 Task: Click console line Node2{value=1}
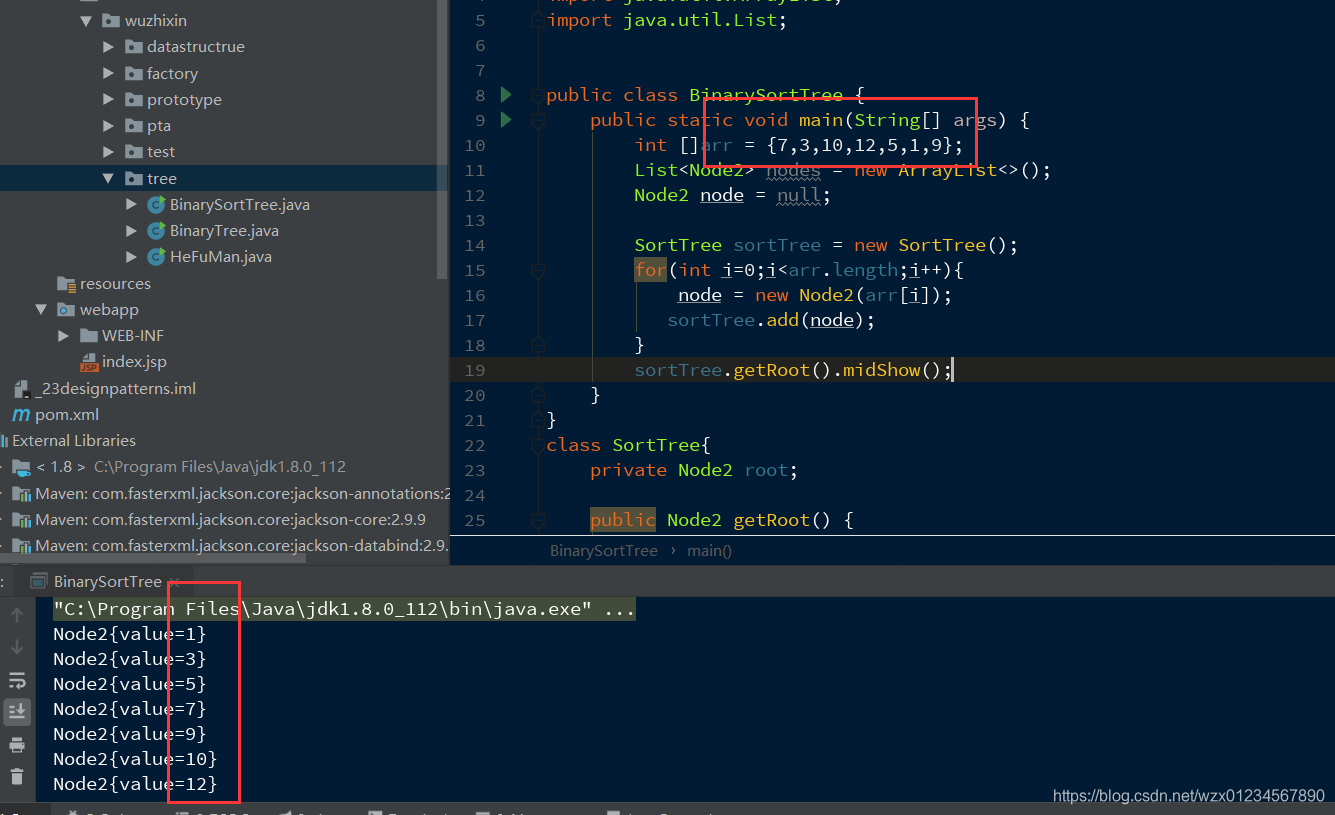click(130, 634)
